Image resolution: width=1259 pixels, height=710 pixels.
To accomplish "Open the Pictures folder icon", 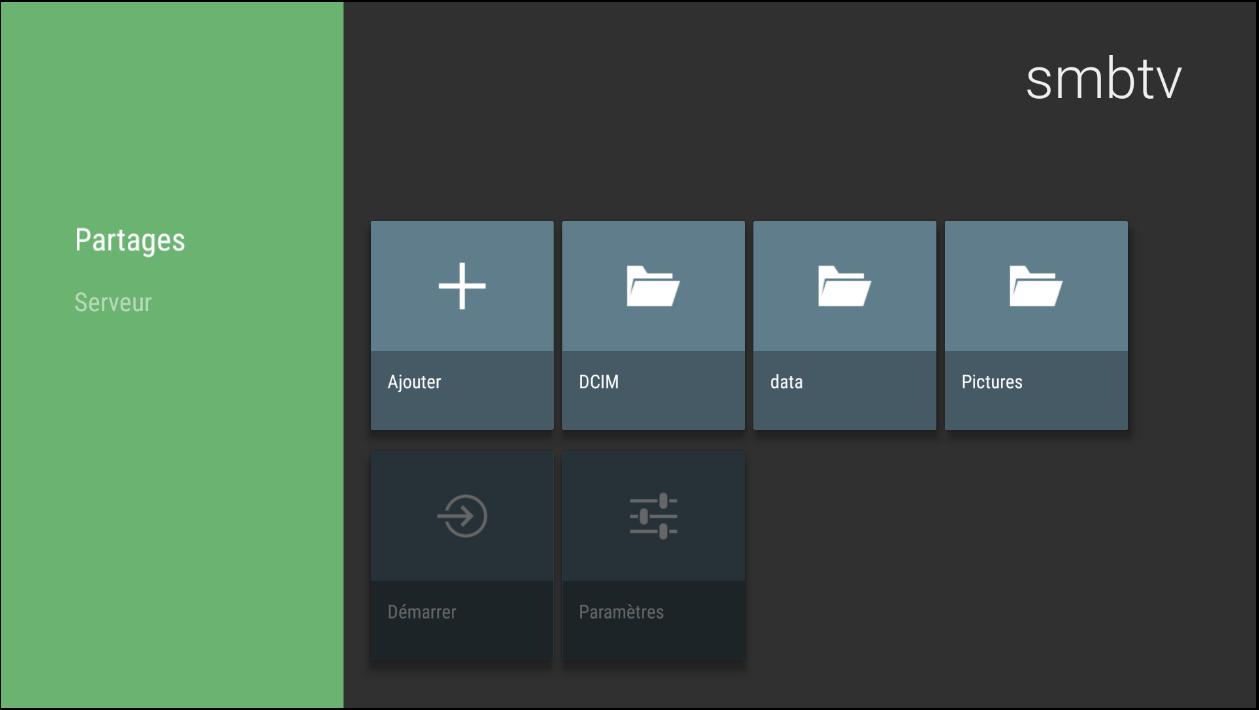I will click(1036, 286).
